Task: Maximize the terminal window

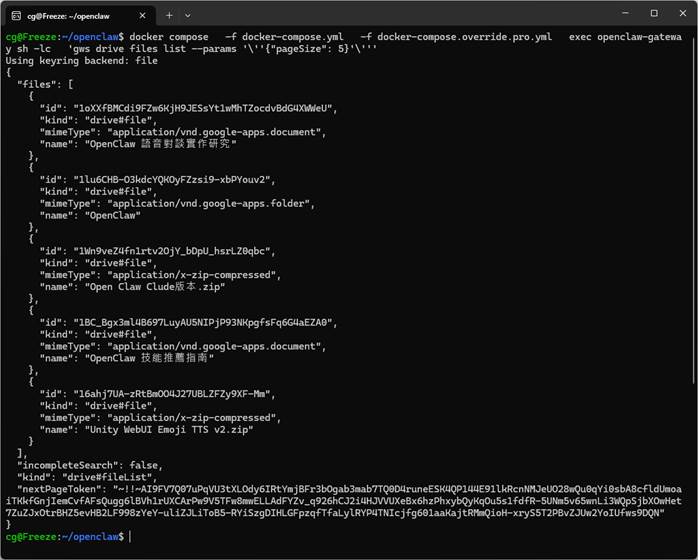Action: [654, 14]
